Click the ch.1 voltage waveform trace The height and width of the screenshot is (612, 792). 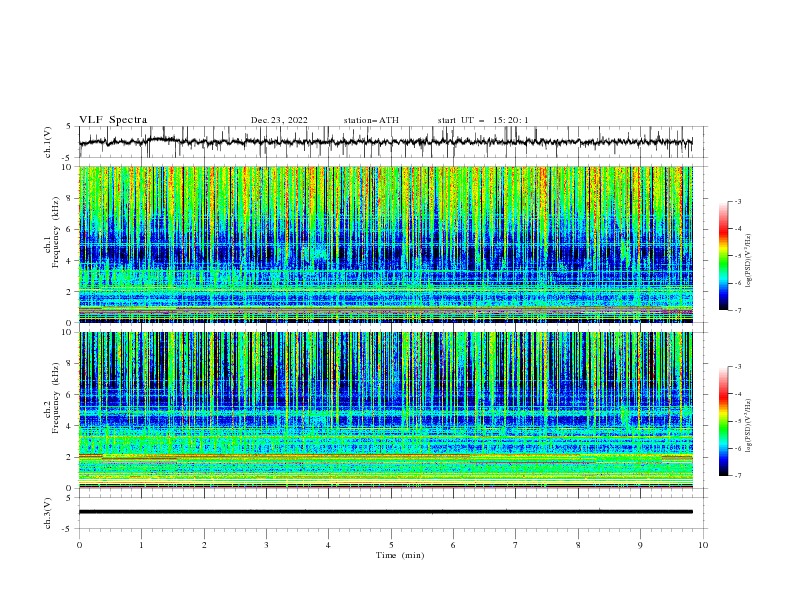[385, 142]
